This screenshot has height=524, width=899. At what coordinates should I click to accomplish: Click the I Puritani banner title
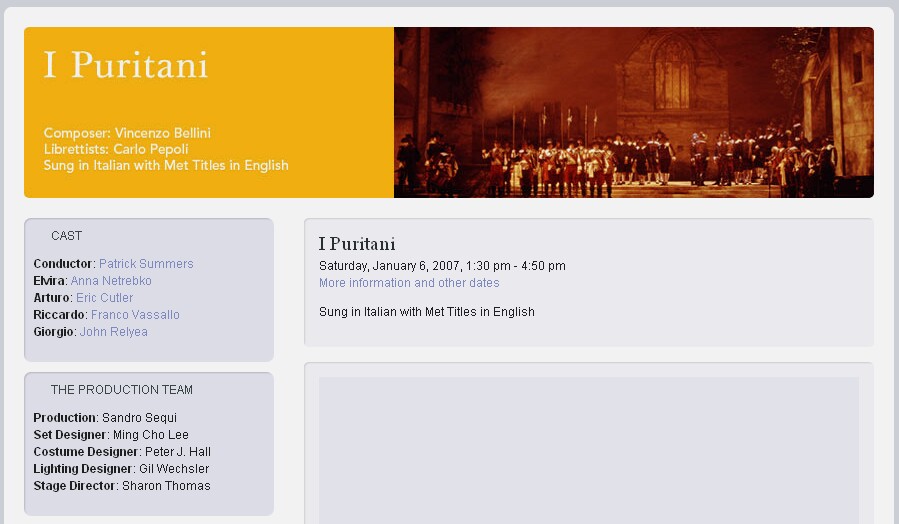point(126,65)
